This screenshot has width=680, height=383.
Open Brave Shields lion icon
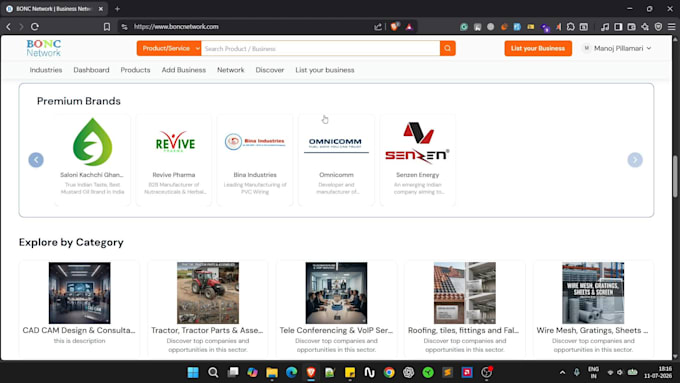click(395, 26)
